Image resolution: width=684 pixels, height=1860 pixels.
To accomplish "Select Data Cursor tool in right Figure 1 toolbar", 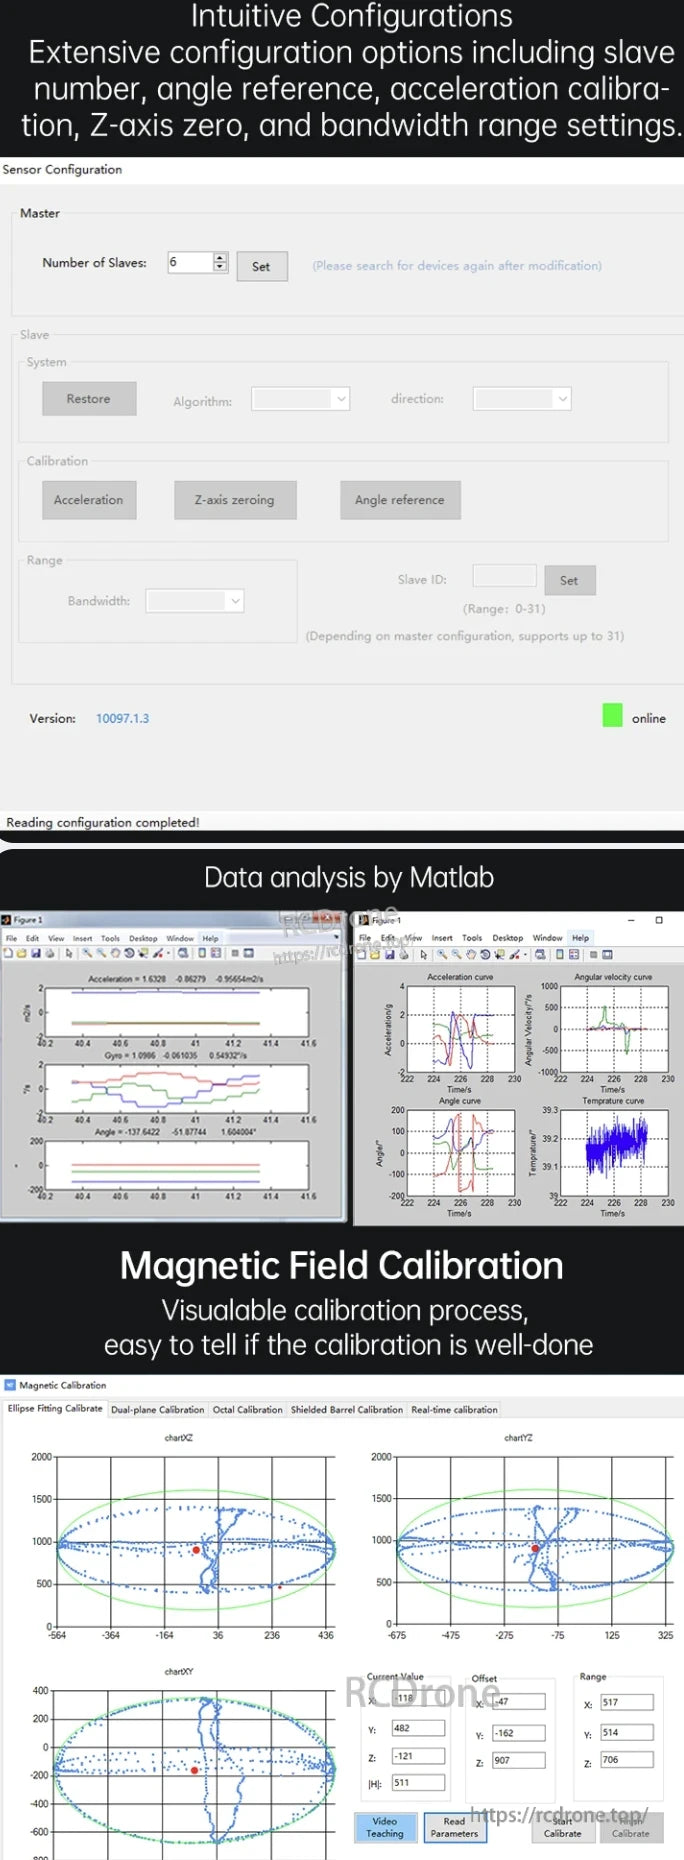I will (x=499, y=955).
